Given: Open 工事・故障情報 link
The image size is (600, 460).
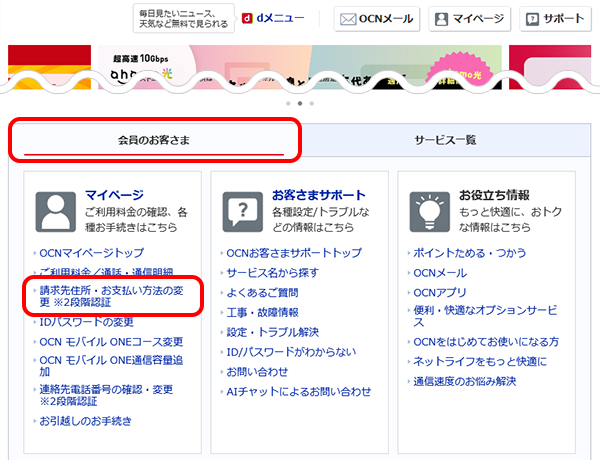Looking at the screenshot, I should (x=262, y=312).
